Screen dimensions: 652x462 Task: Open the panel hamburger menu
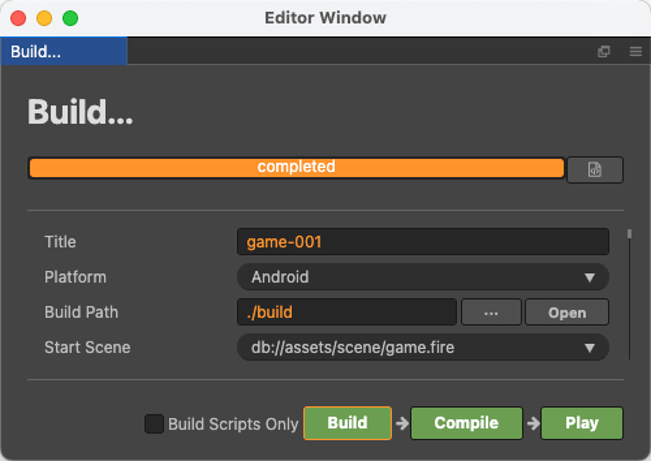635,52
